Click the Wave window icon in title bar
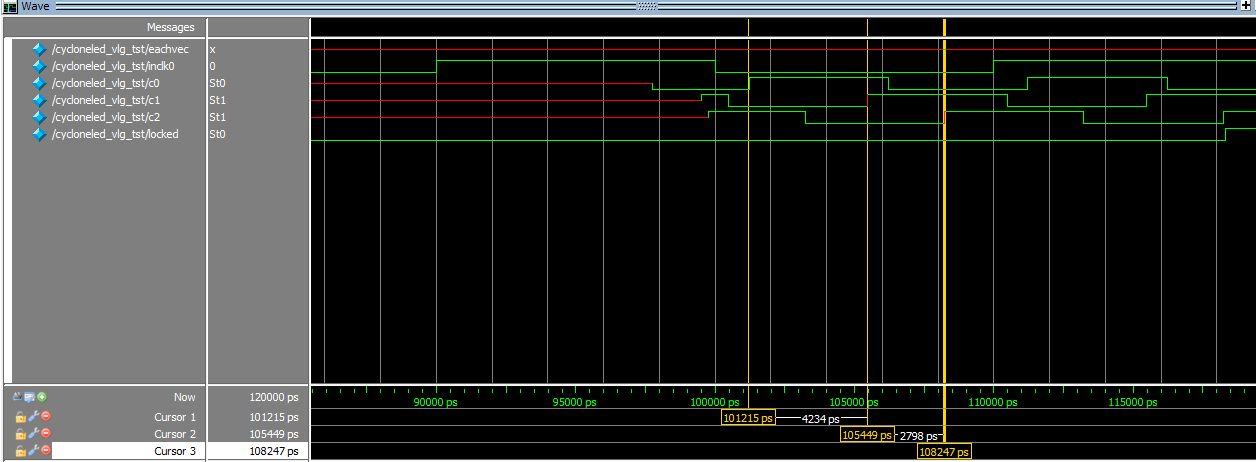Screen dimensions: 1256x462 pos(10,6)
